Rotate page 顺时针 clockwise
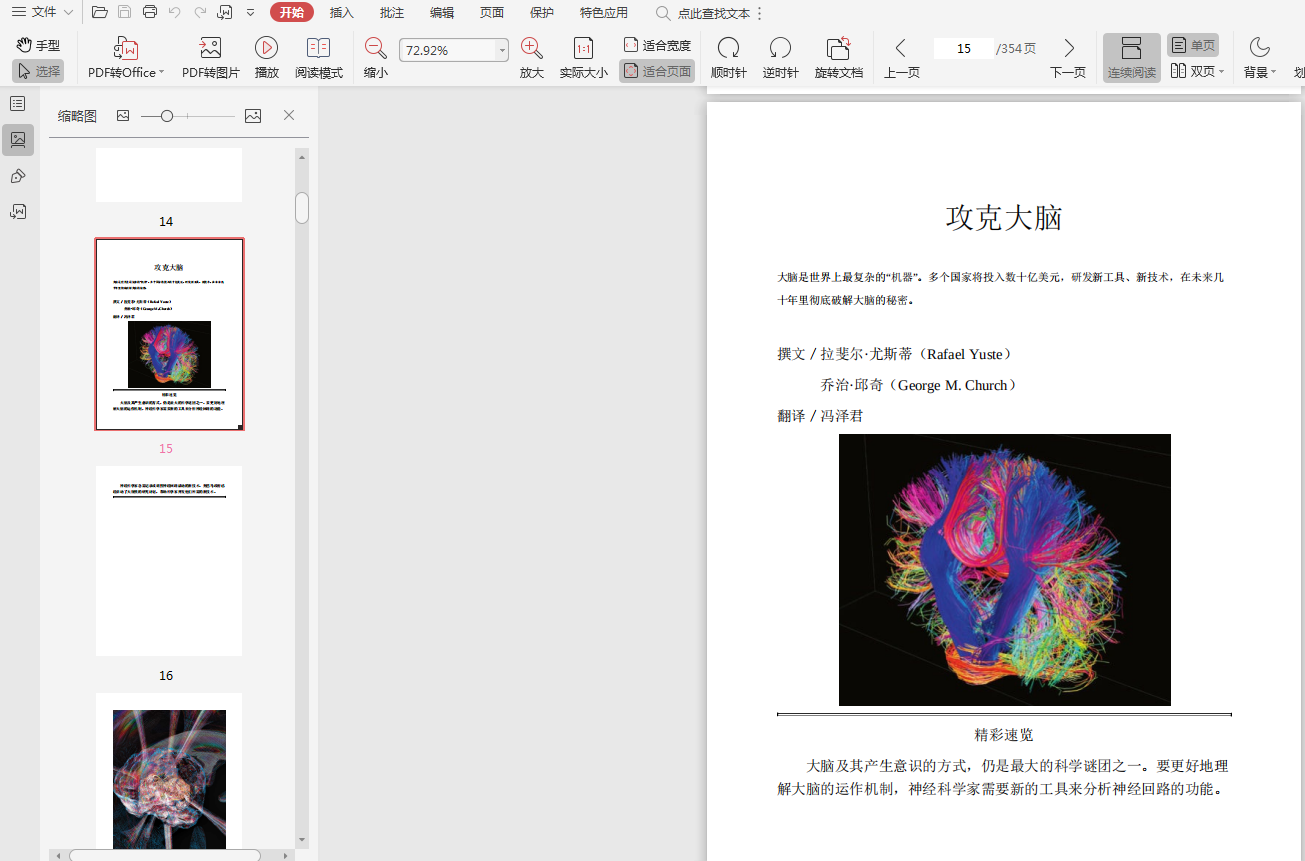This screenshot has width=1305, height=861. (728, 48)
